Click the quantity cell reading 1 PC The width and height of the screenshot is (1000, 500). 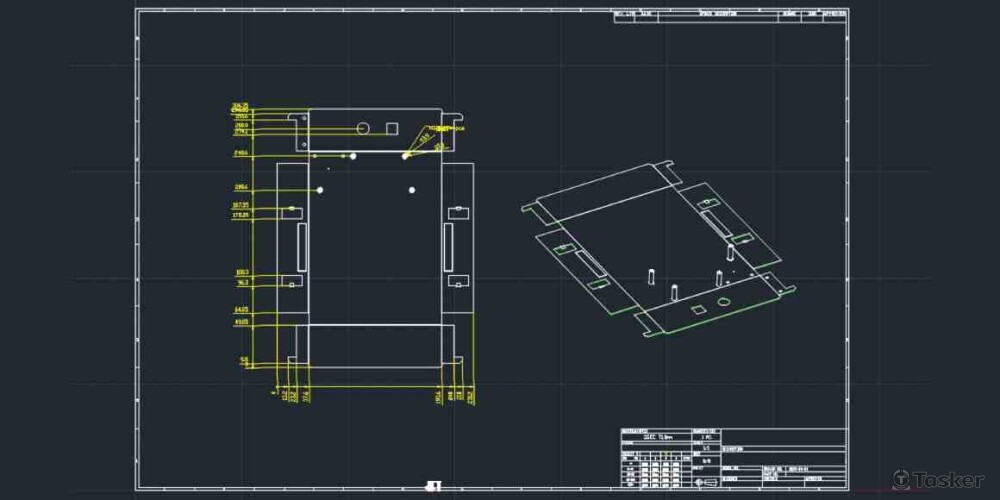coord(706,438)
